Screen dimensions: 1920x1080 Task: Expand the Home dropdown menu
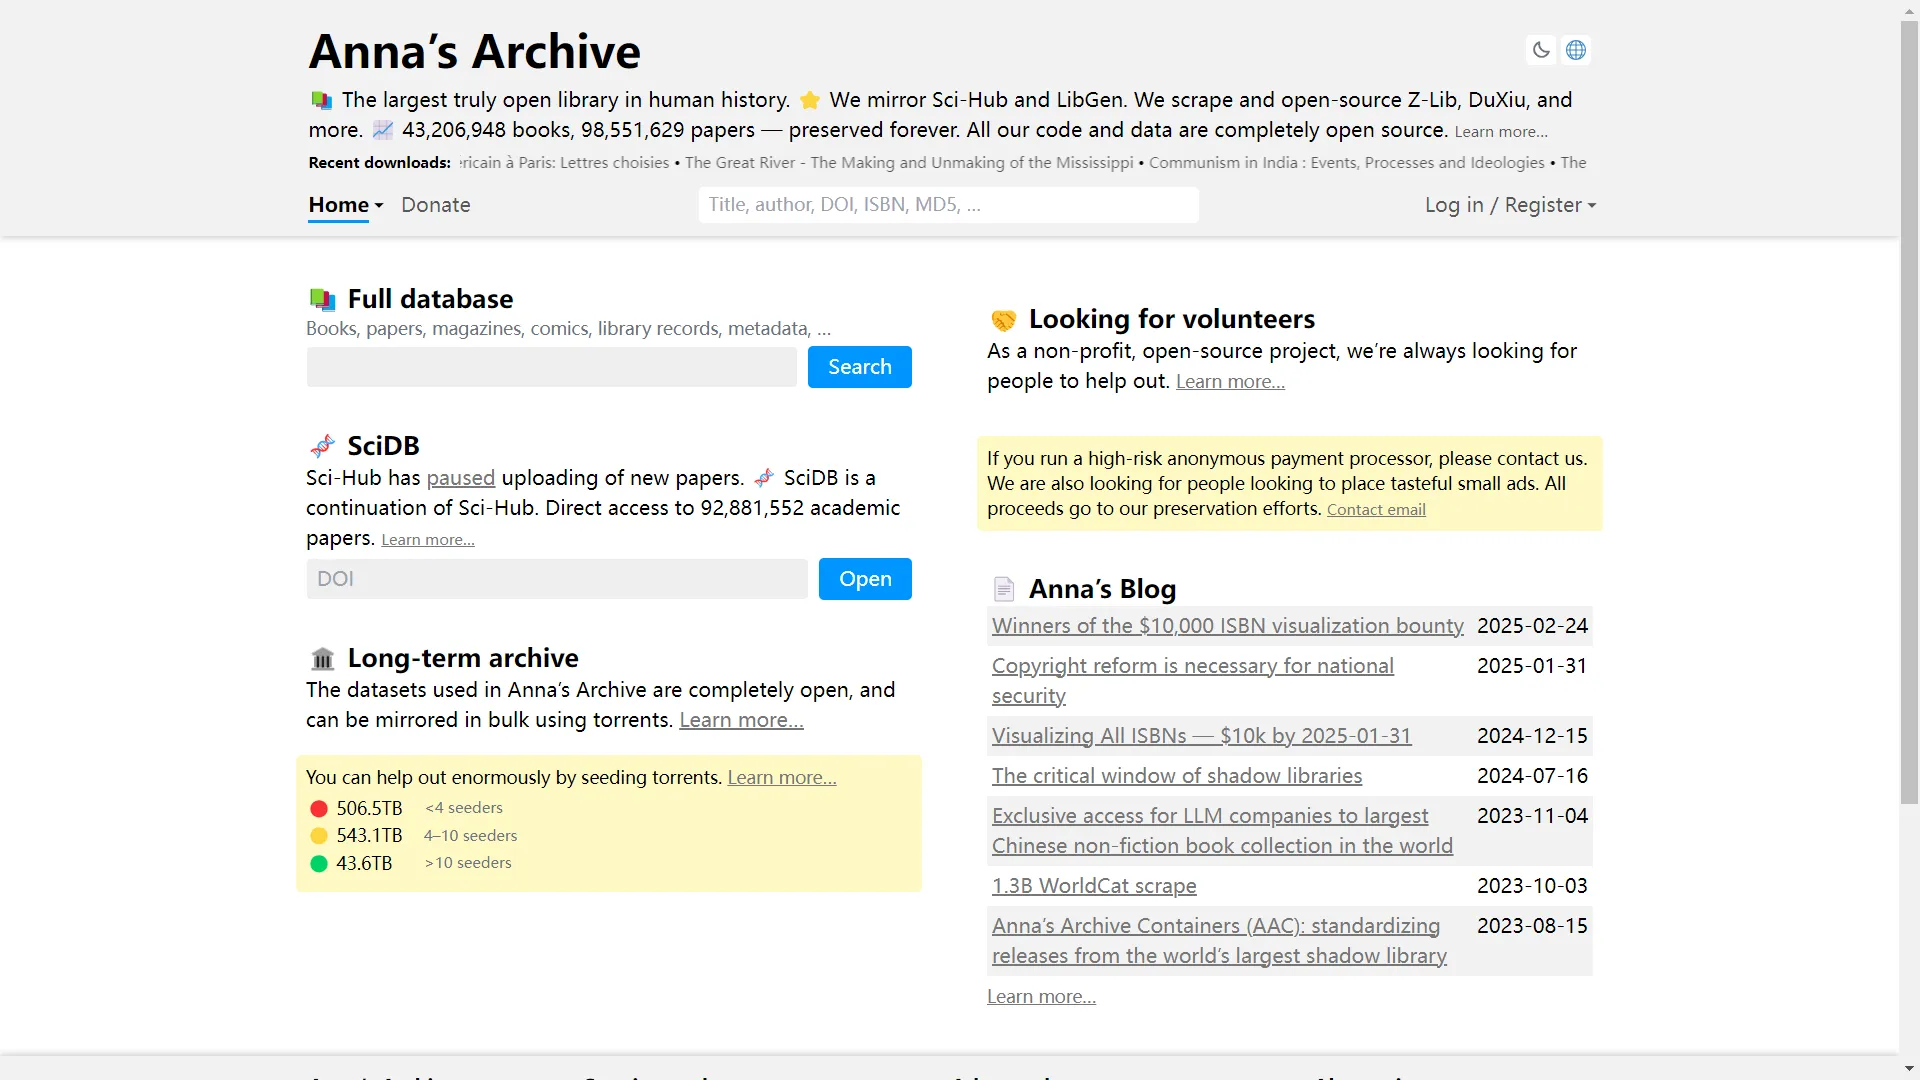pyautogui.click(x=345, y=205)
